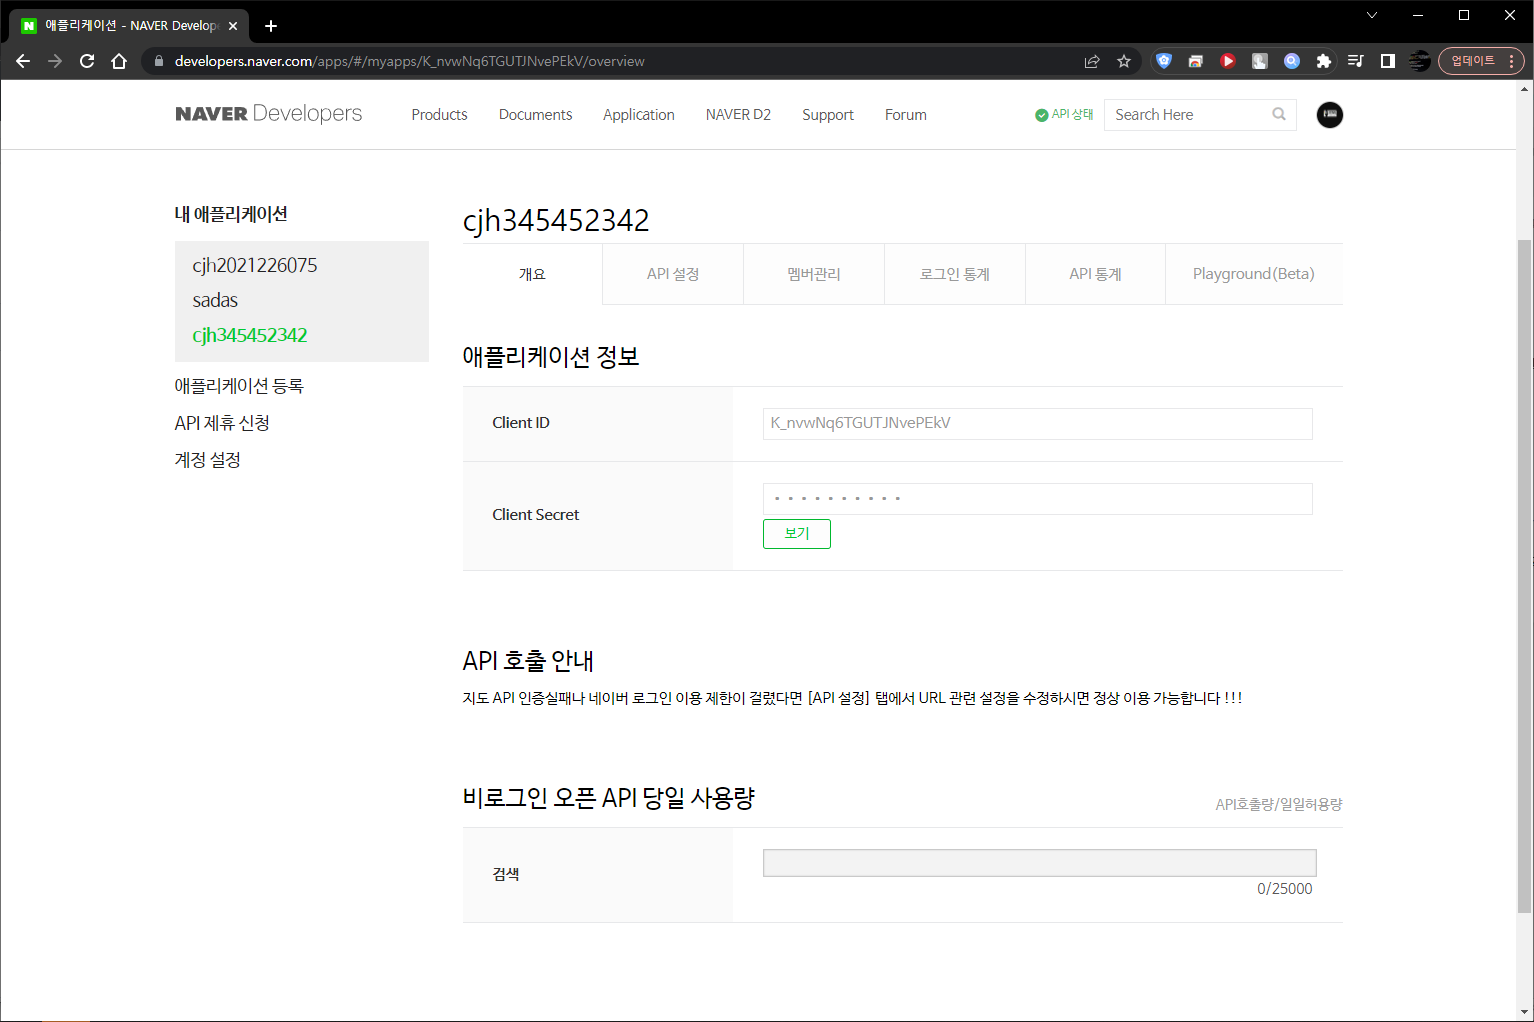Click the YouTube extension icon in toolbar
This screenshot has width=1534, height=1022.
[1227, 61]
